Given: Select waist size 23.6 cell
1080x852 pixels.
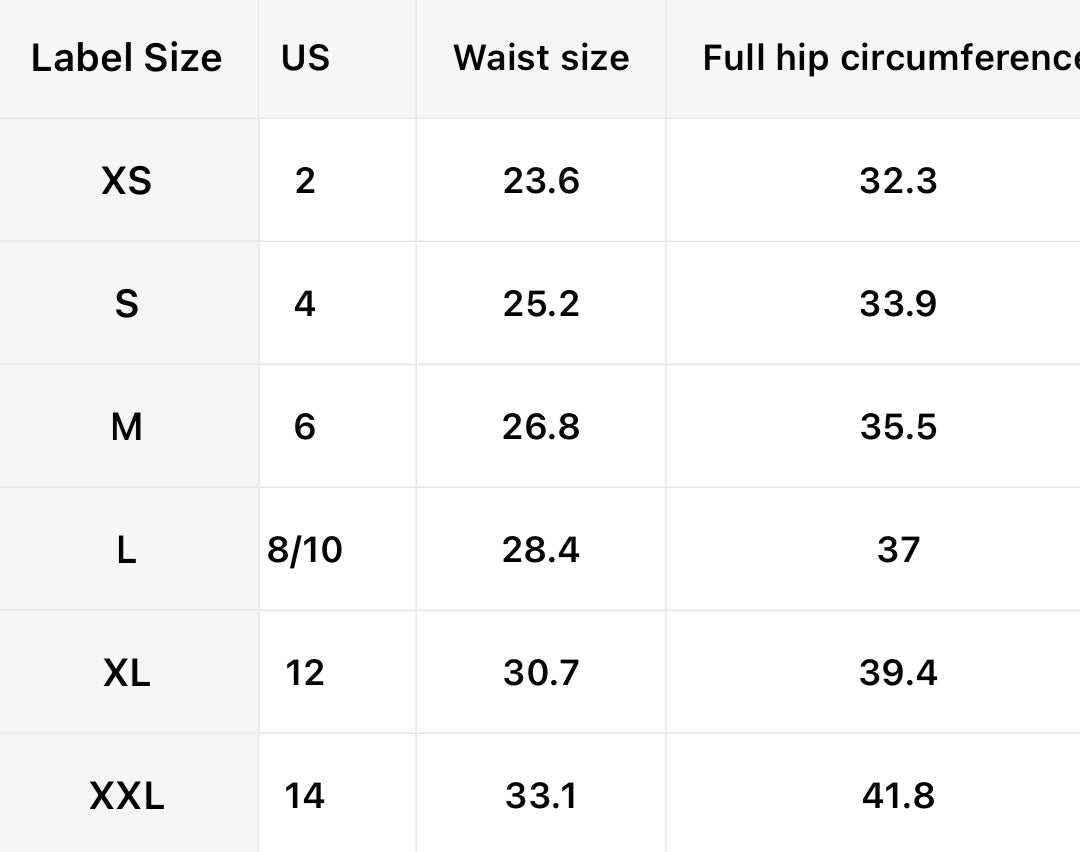Looking at the screenshot, I should (x=541, y=181).
